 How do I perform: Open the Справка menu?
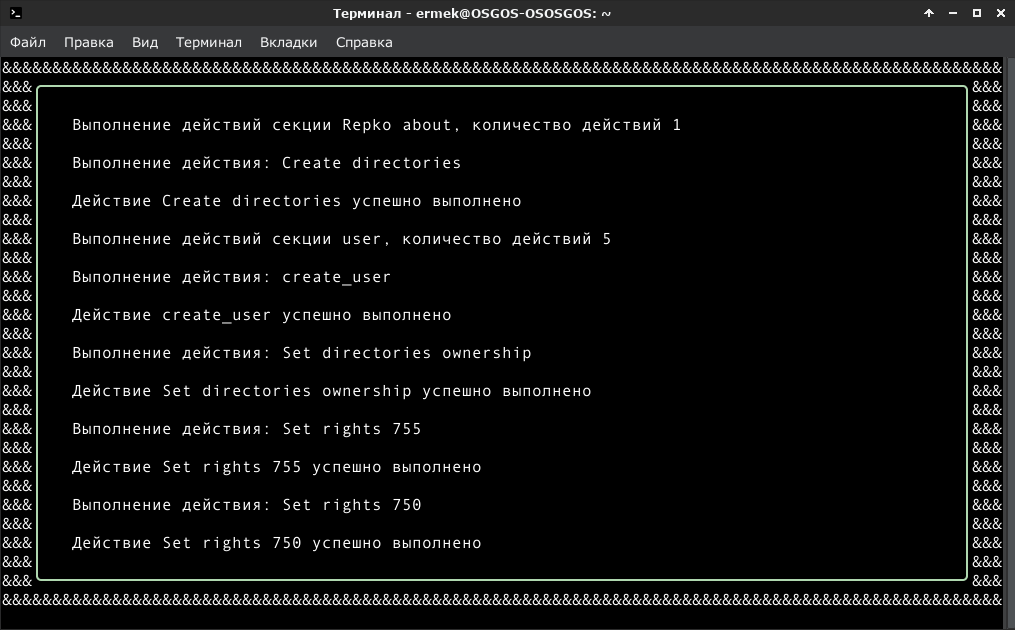[364, 43]
